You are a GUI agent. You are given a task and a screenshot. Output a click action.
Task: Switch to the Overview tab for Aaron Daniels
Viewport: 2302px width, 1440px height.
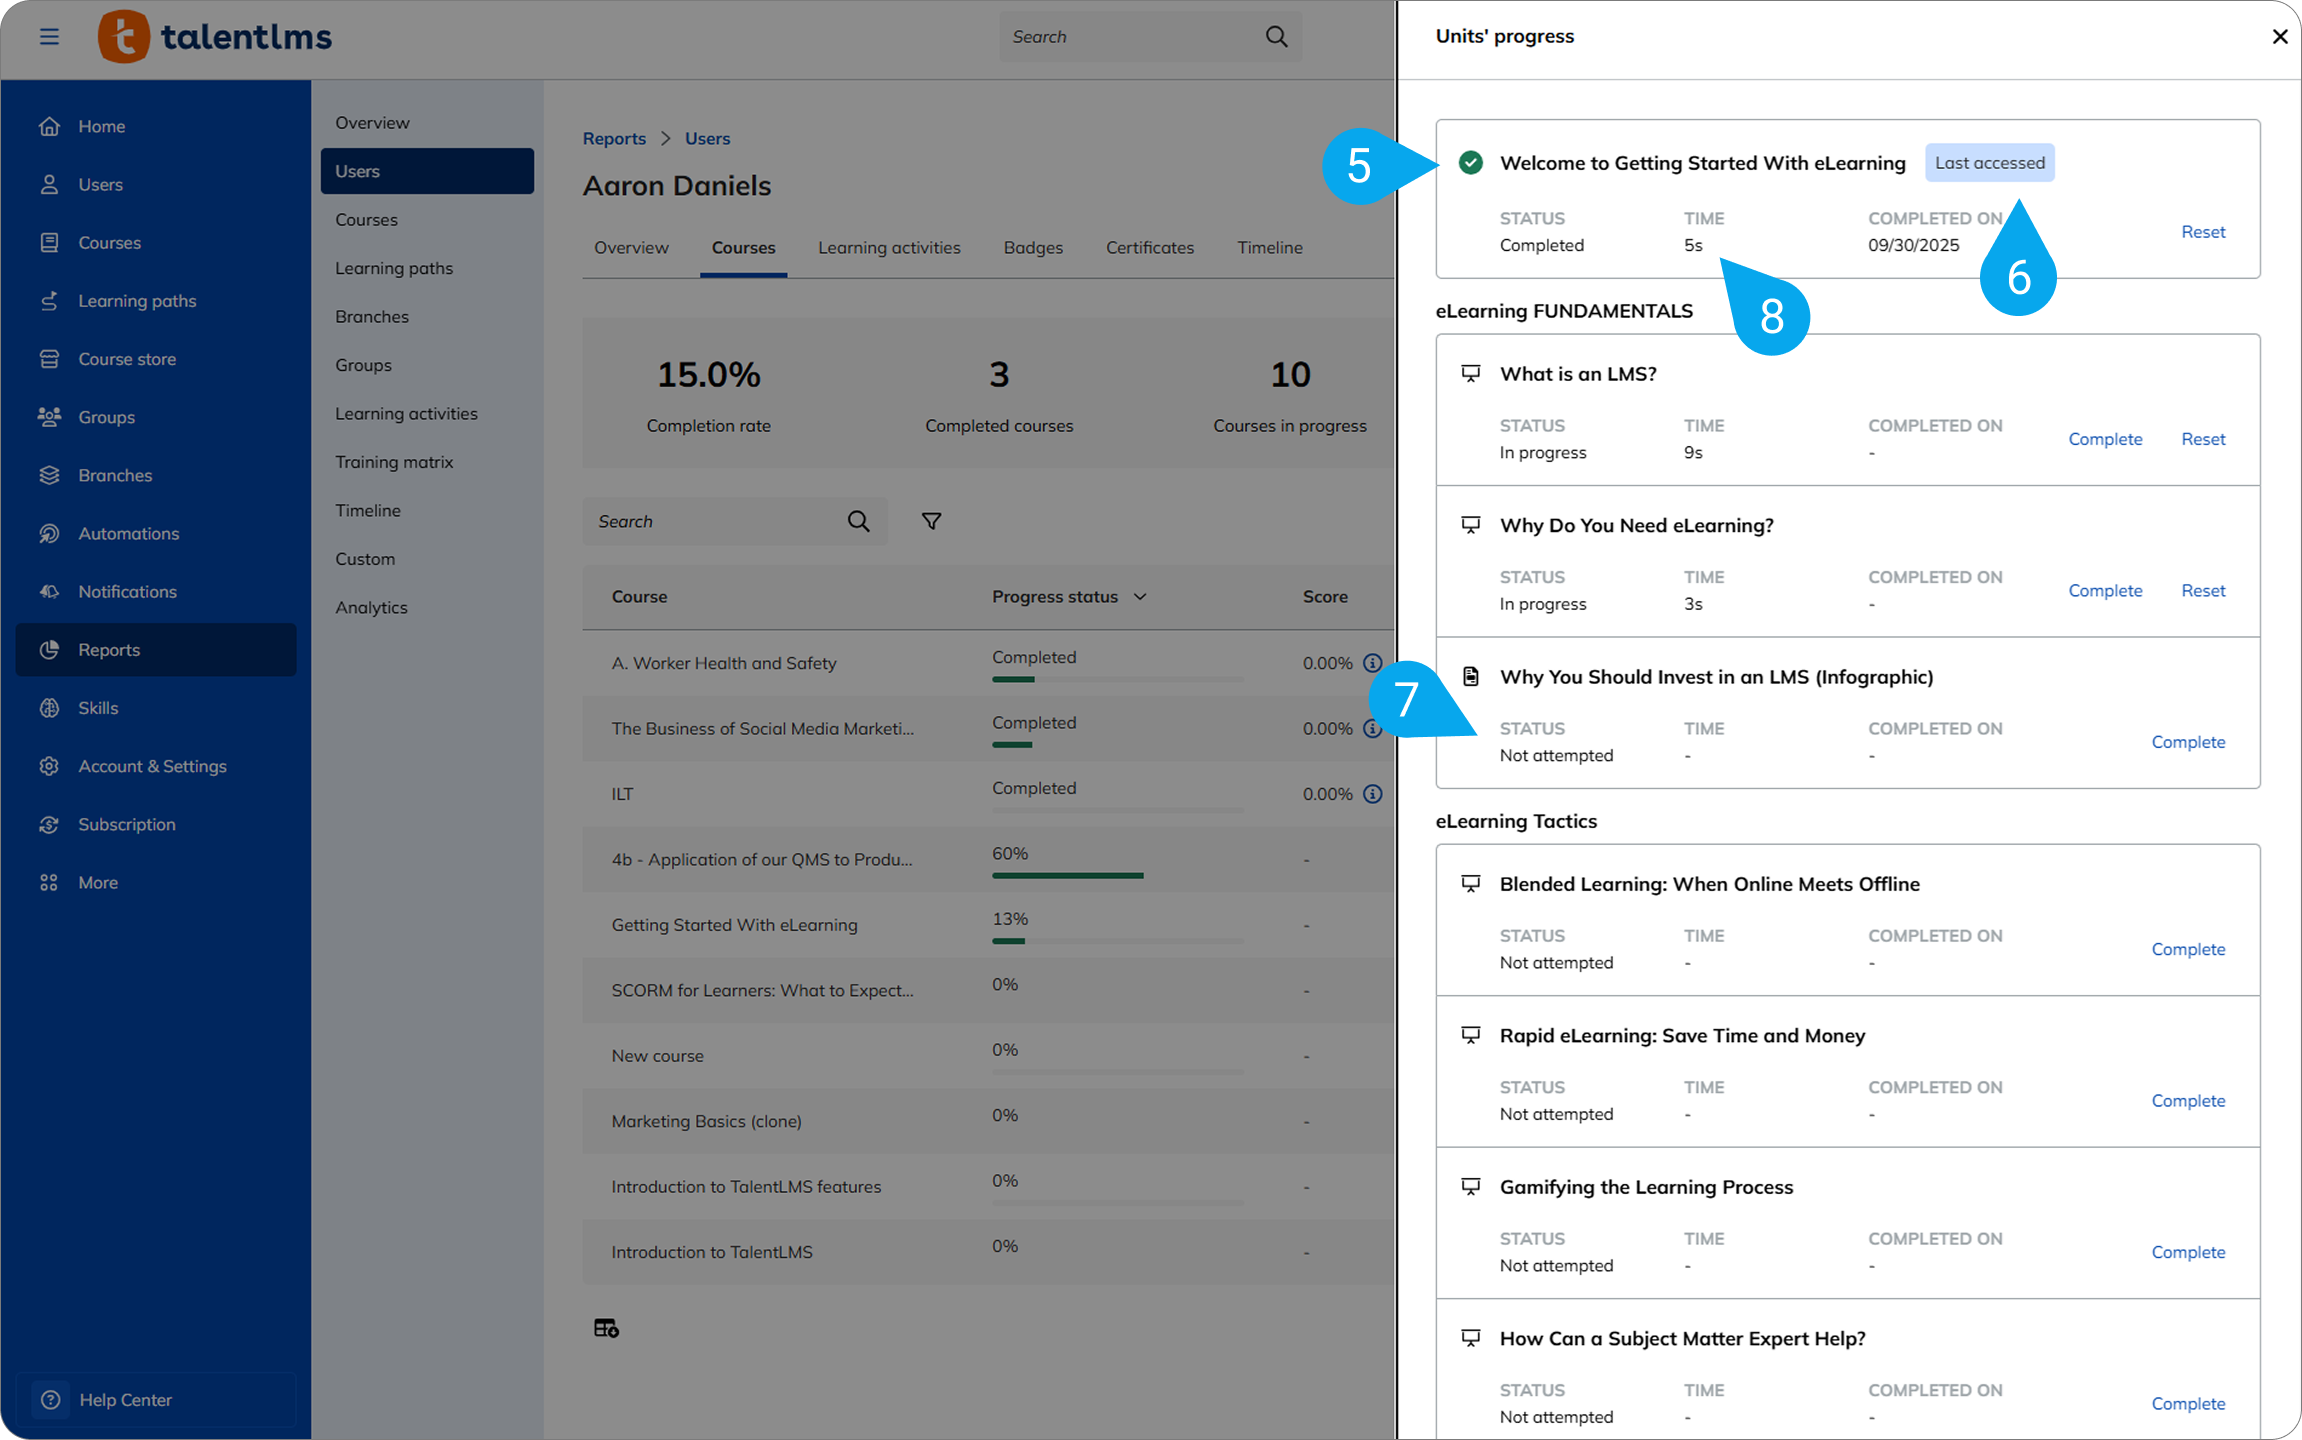pyautogui.click(x=631, y=248)
